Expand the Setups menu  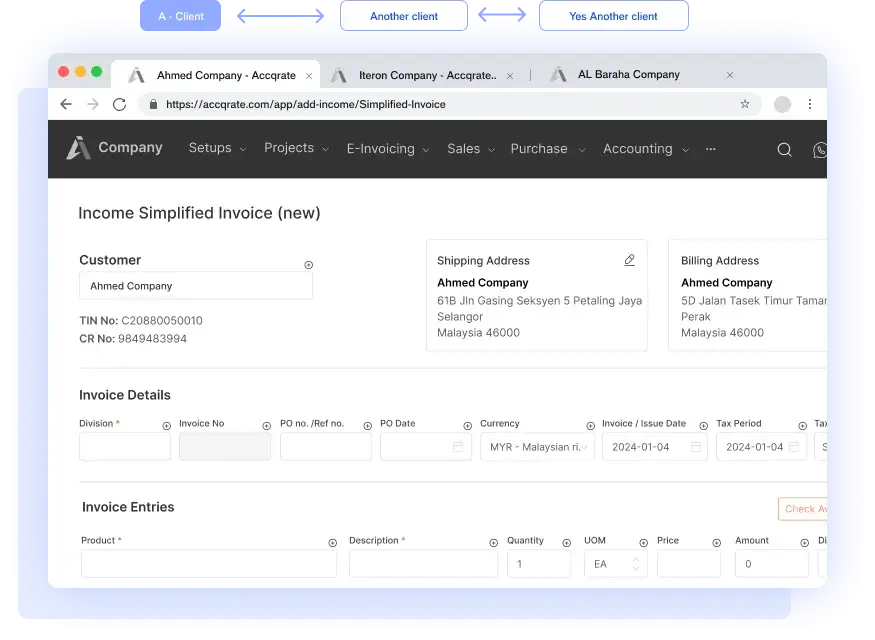click(x=217, y=148)
